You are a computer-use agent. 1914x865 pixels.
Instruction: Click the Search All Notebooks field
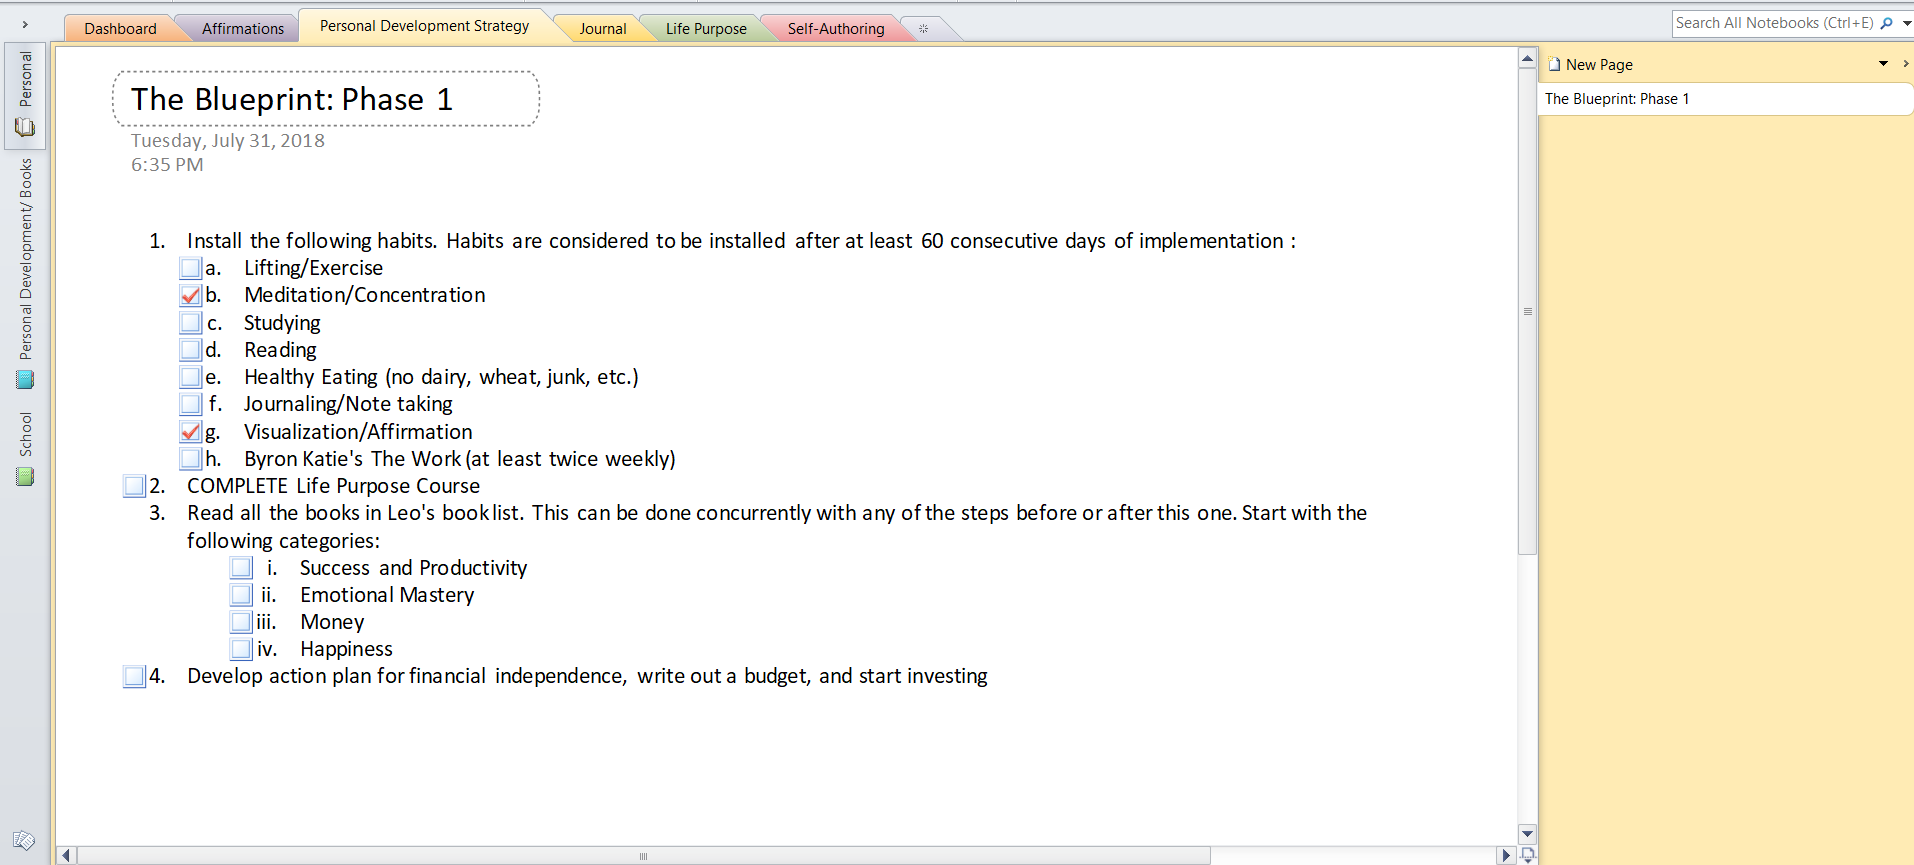pos(1773,23)
